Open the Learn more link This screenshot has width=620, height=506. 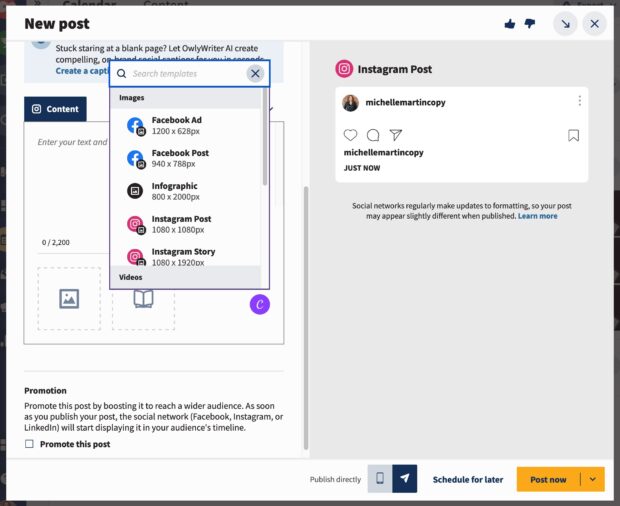(537, 216)
